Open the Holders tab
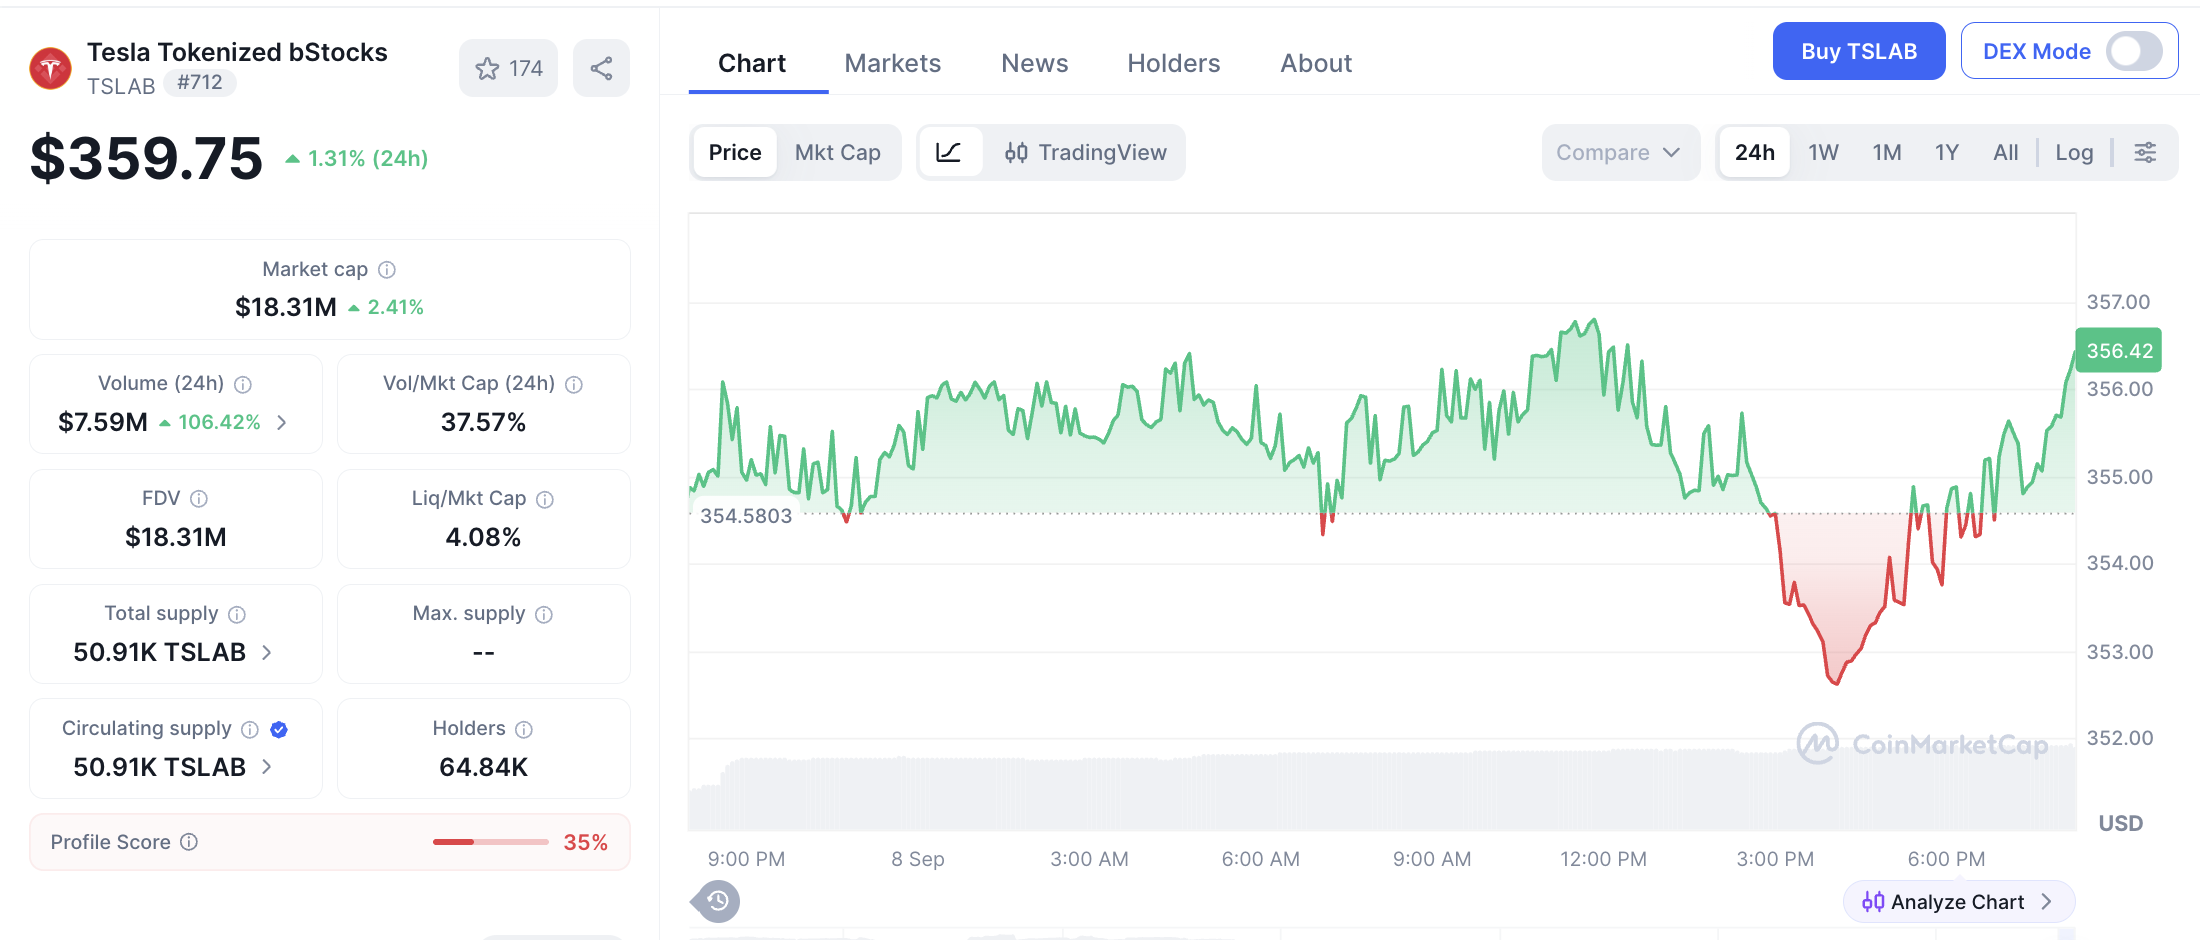The image size is (2200, 940). click(1173, 64)
